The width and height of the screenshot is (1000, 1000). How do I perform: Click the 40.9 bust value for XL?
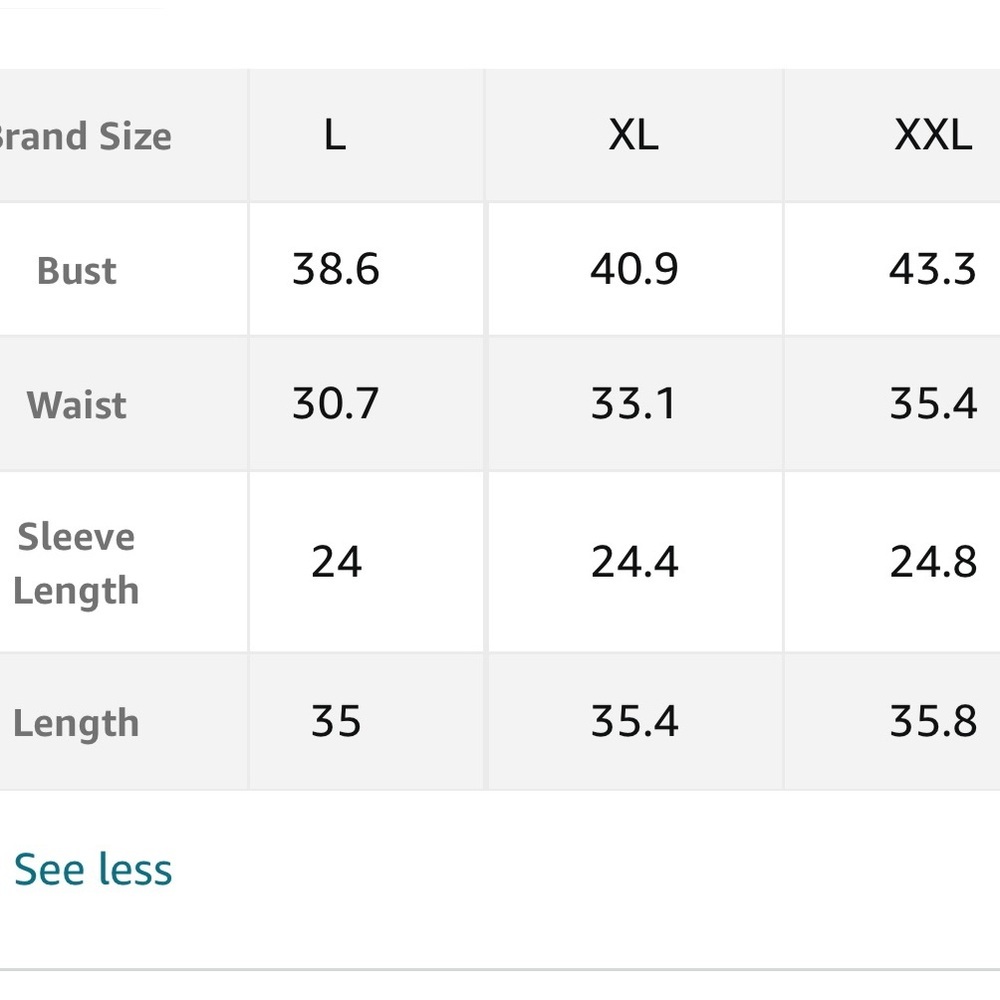coord(634,269)
